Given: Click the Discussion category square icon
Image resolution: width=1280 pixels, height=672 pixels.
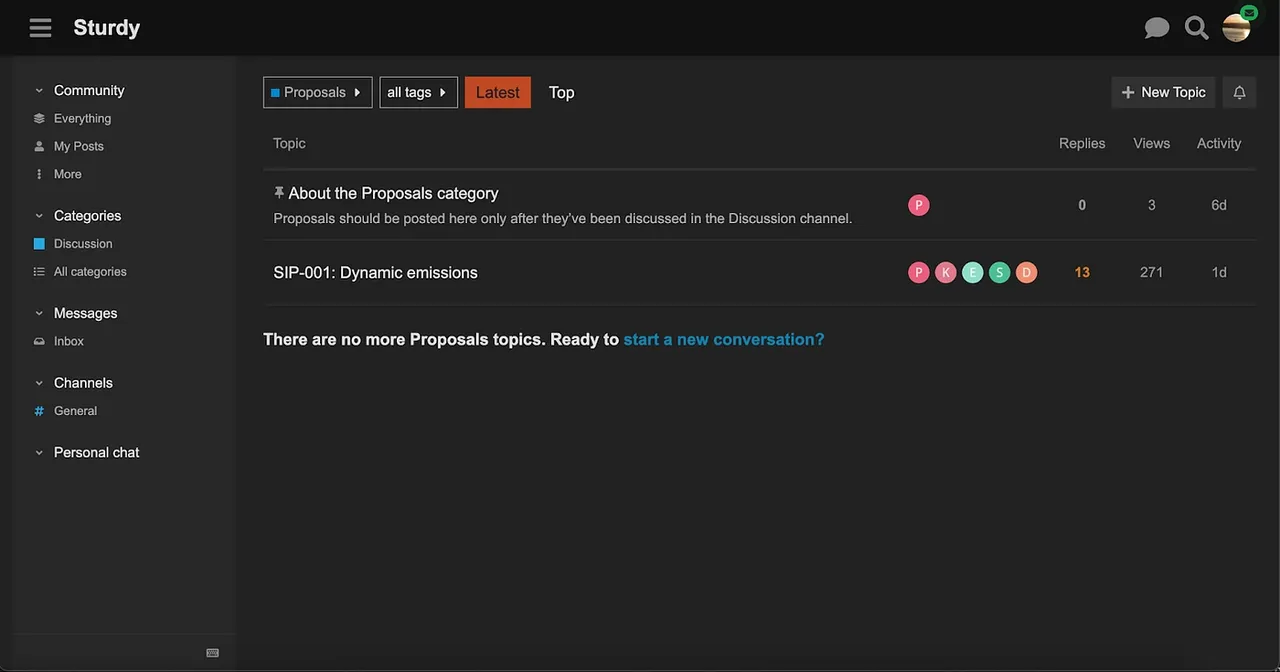Looking at the screenshot, I should [39, 244].
